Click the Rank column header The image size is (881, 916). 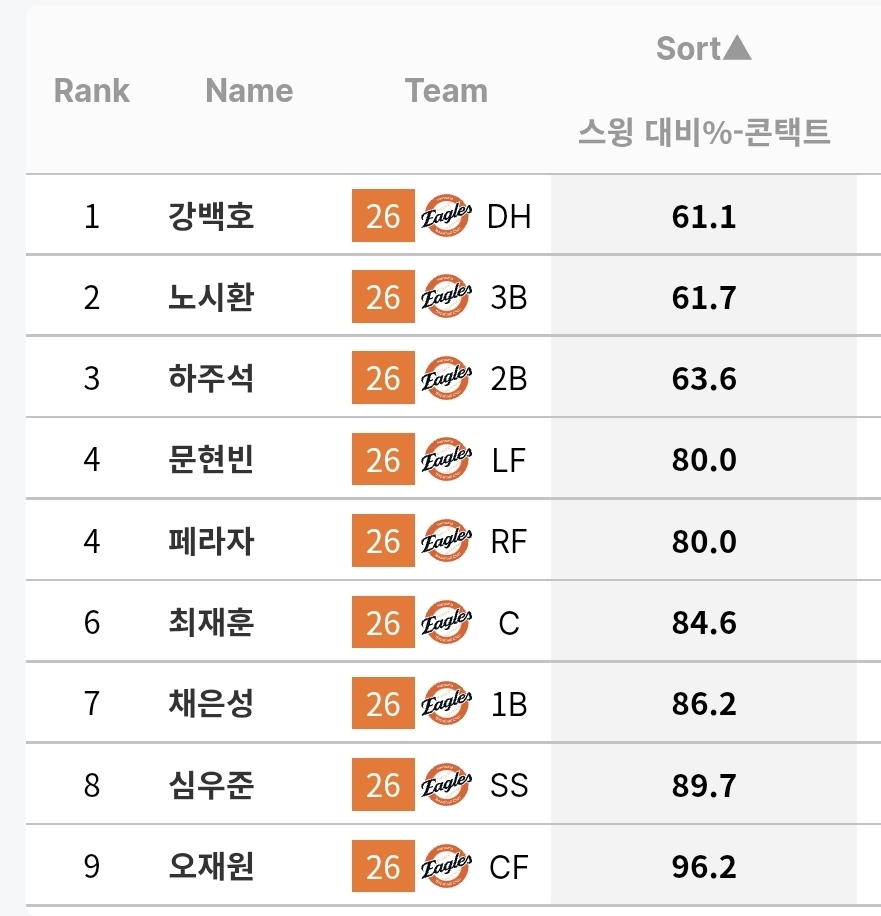coord(92,91)
